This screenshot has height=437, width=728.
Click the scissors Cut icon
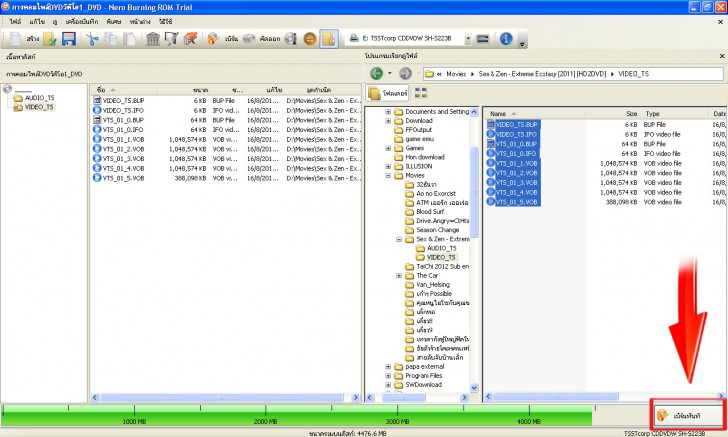click(93, 39)
